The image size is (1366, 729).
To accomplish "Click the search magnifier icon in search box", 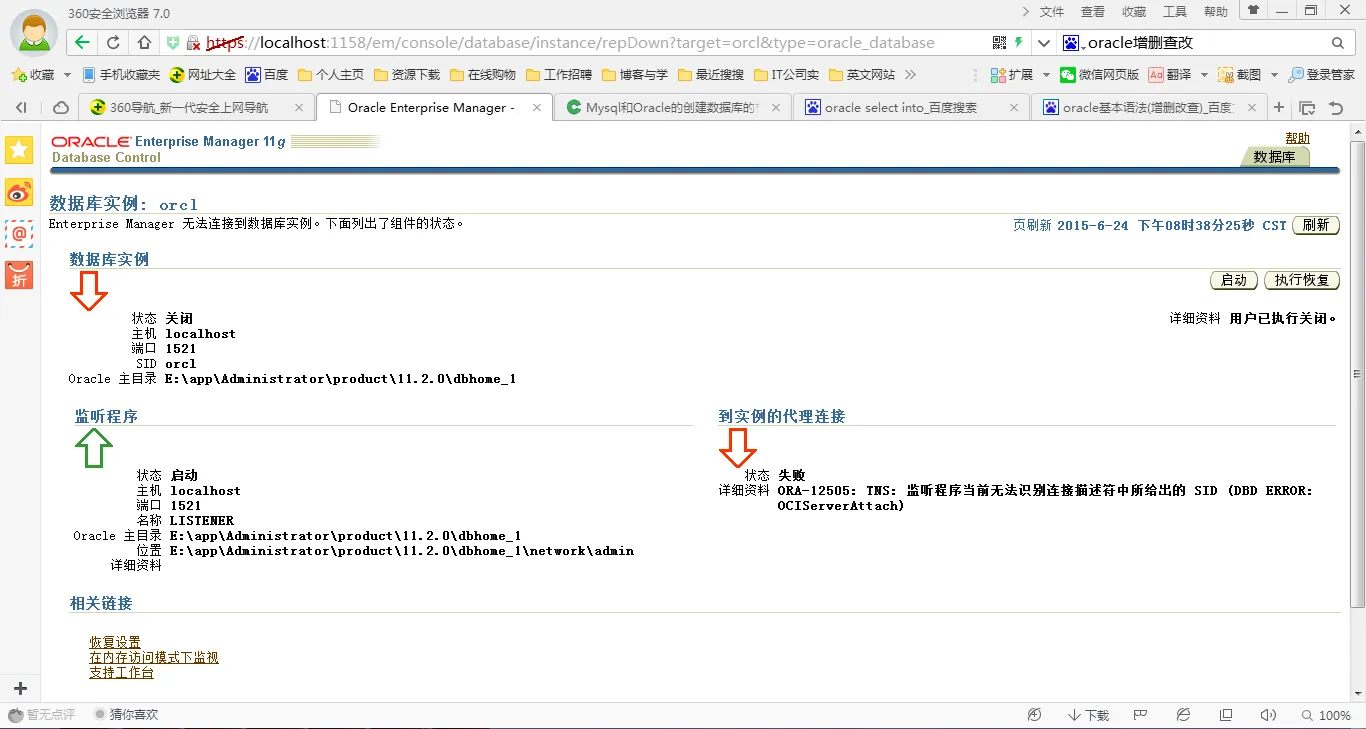I will click(1338, 43).
